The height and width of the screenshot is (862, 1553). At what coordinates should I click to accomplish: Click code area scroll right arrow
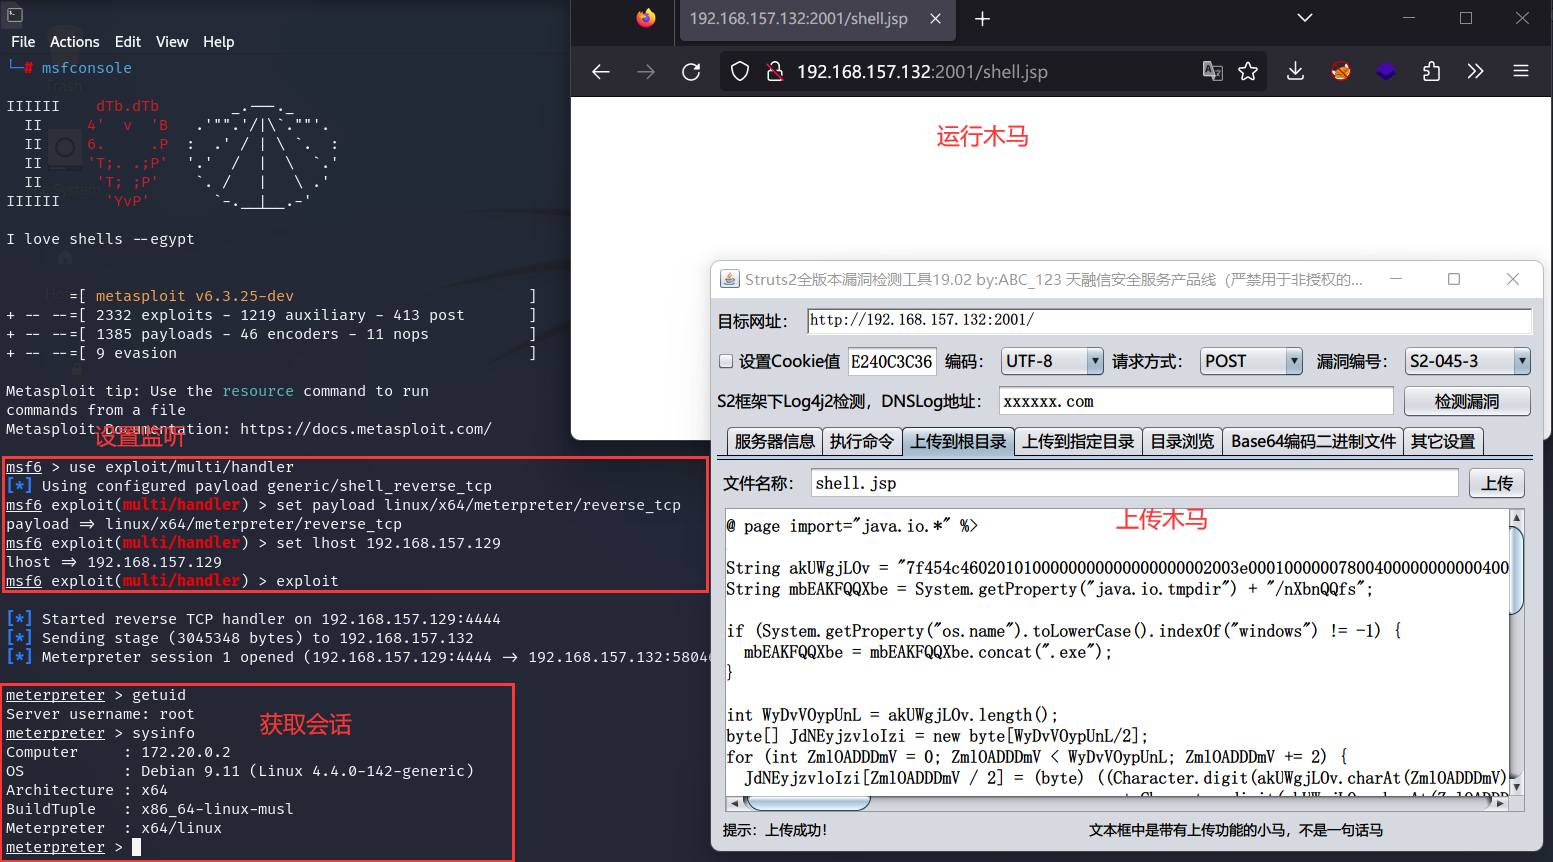(x=1500, y=803)
